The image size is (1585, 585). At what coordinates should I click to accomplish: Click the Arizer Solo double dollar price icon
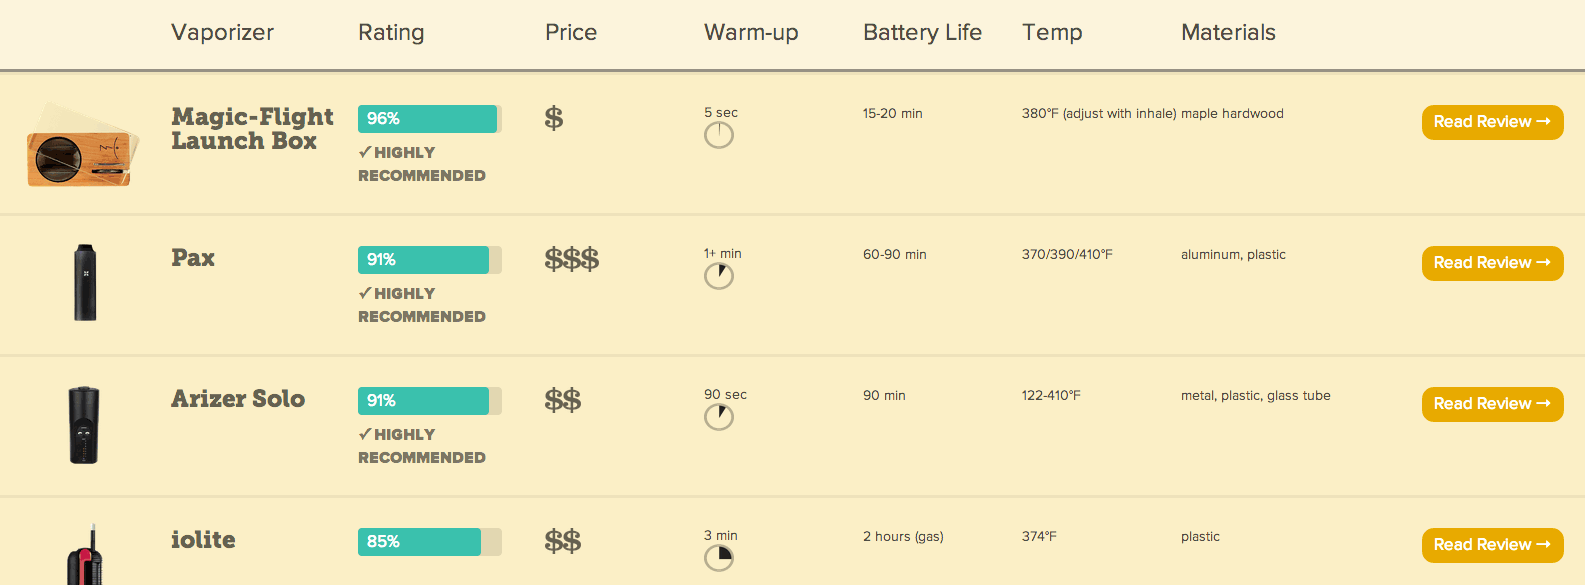click(x=562, y=401)
